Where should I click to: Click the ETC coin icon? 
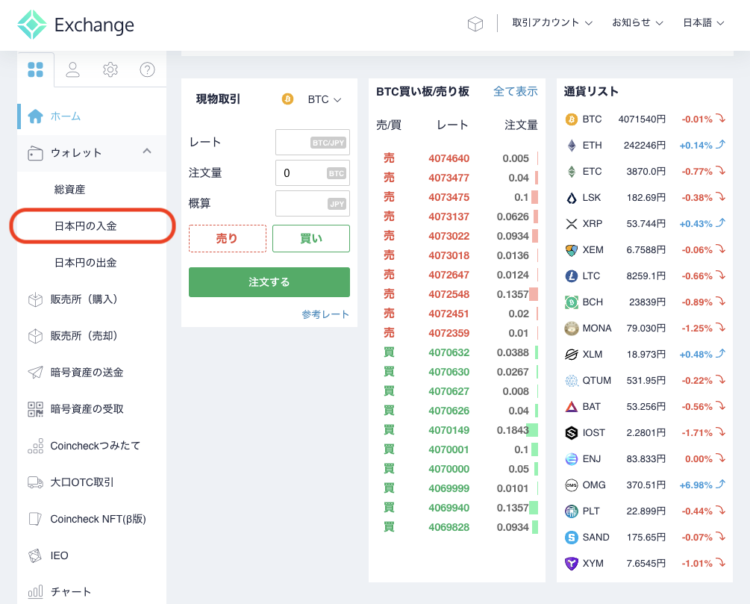coord(572,171)
